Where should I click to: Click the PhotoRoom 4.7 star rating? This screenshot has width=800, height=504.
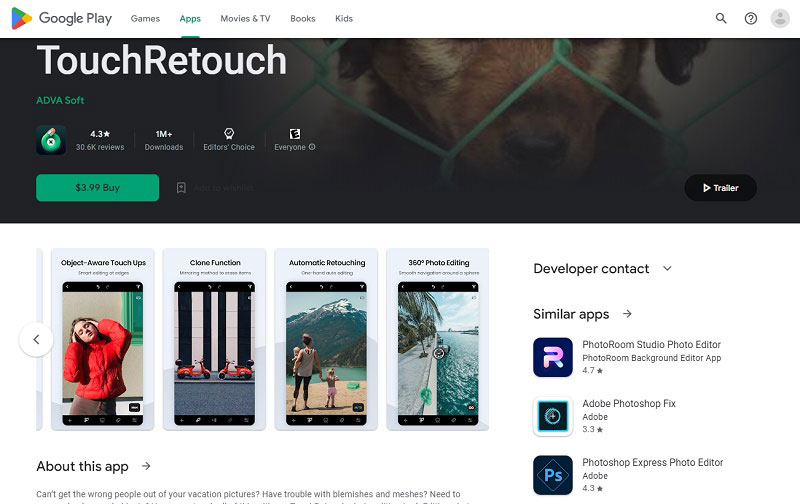pyautogui.click(x=592, y=370)
